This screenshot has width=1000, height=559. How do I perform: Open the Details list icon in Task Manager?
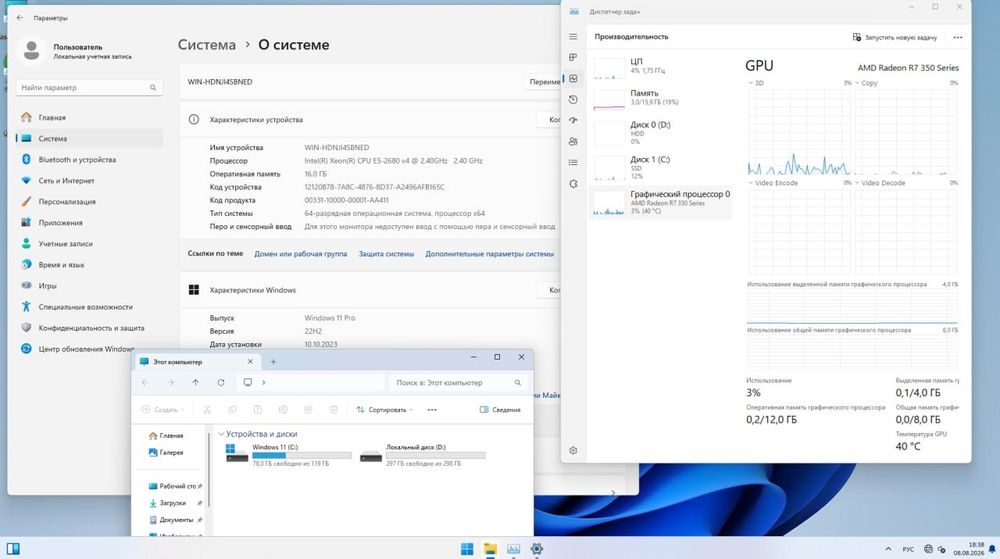(573, 163)
